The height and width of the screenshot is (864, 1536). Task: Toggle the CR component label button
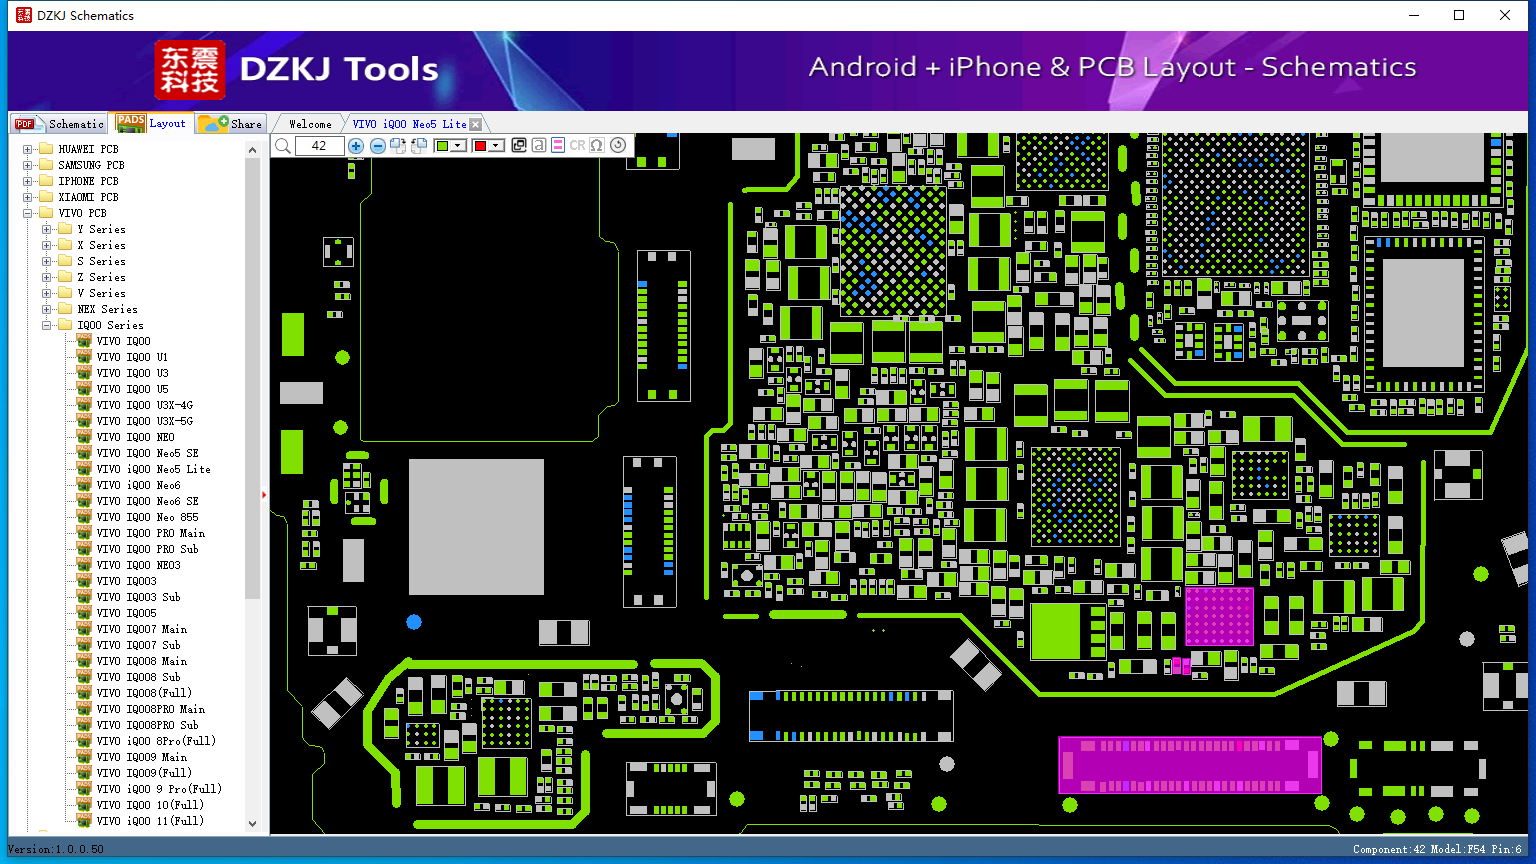pos(577,146)
